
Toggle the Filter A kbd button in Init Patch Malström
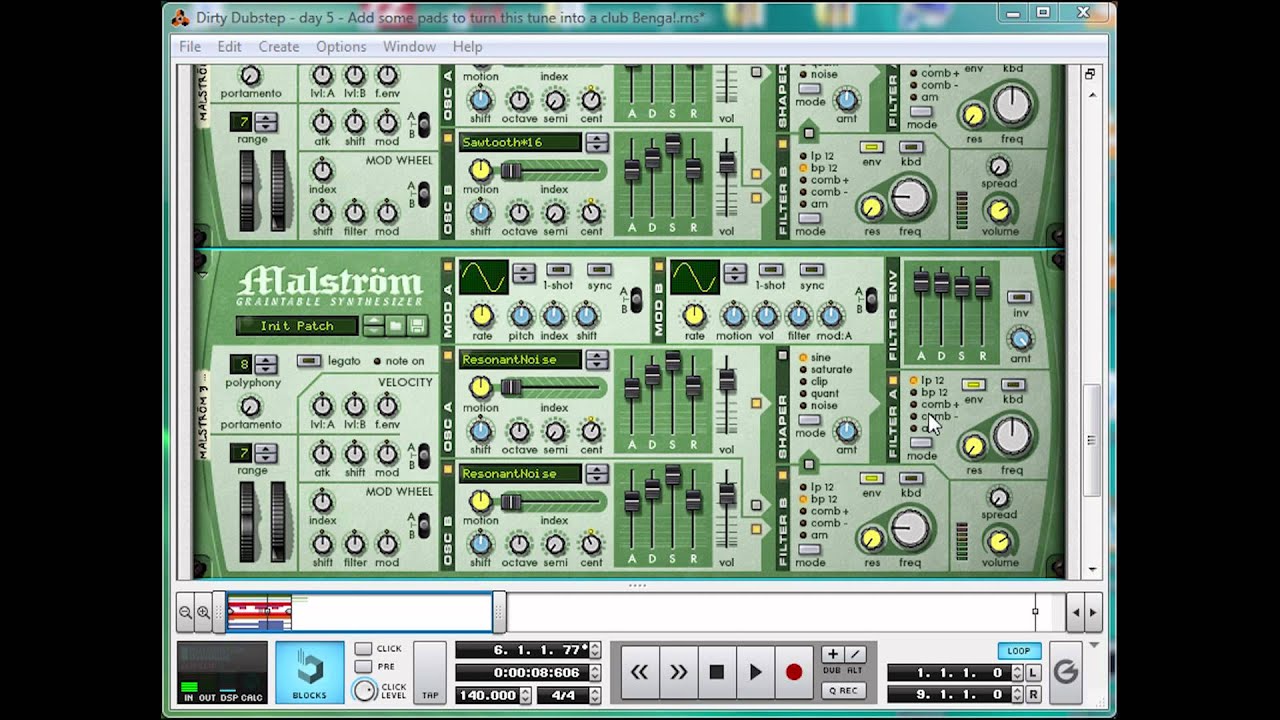(x=1013, y=385)
